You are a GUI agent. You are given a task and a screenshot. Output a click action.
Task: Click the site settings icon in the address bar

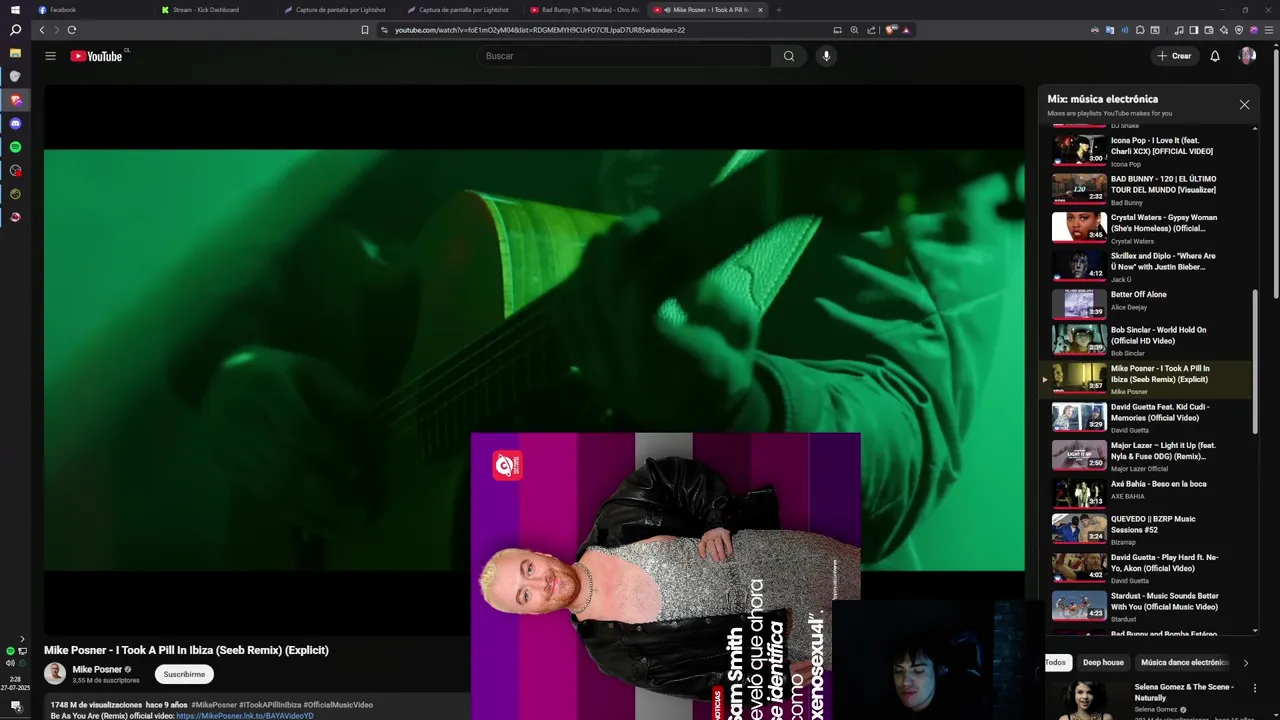click(385, 30)
